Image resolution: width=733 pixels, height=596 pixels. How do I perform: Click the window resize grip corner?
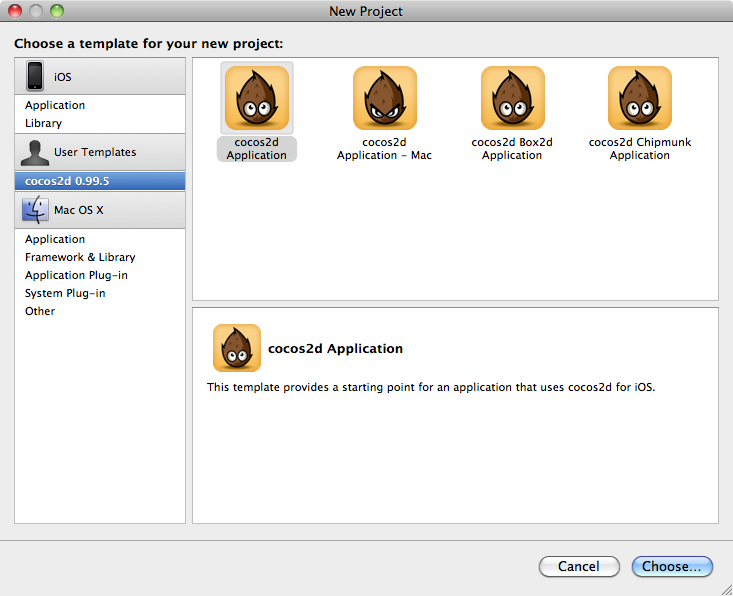pos(726,589)
